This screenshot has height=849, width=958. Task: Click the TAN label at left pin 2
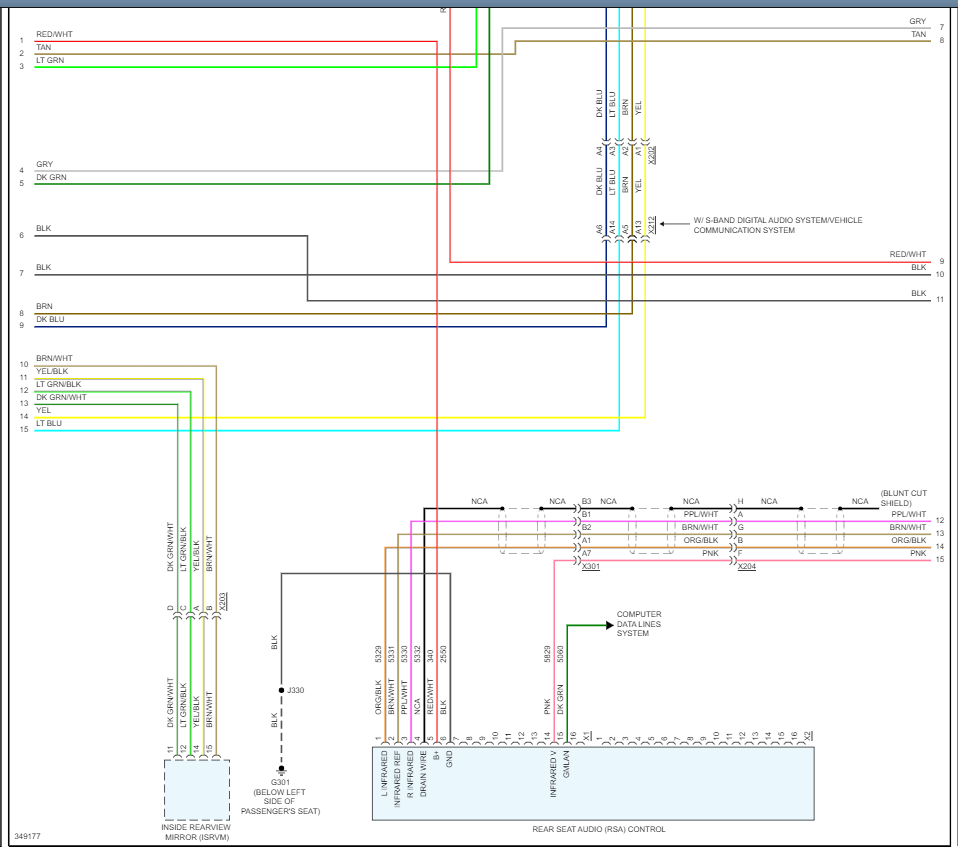(43, 47)
